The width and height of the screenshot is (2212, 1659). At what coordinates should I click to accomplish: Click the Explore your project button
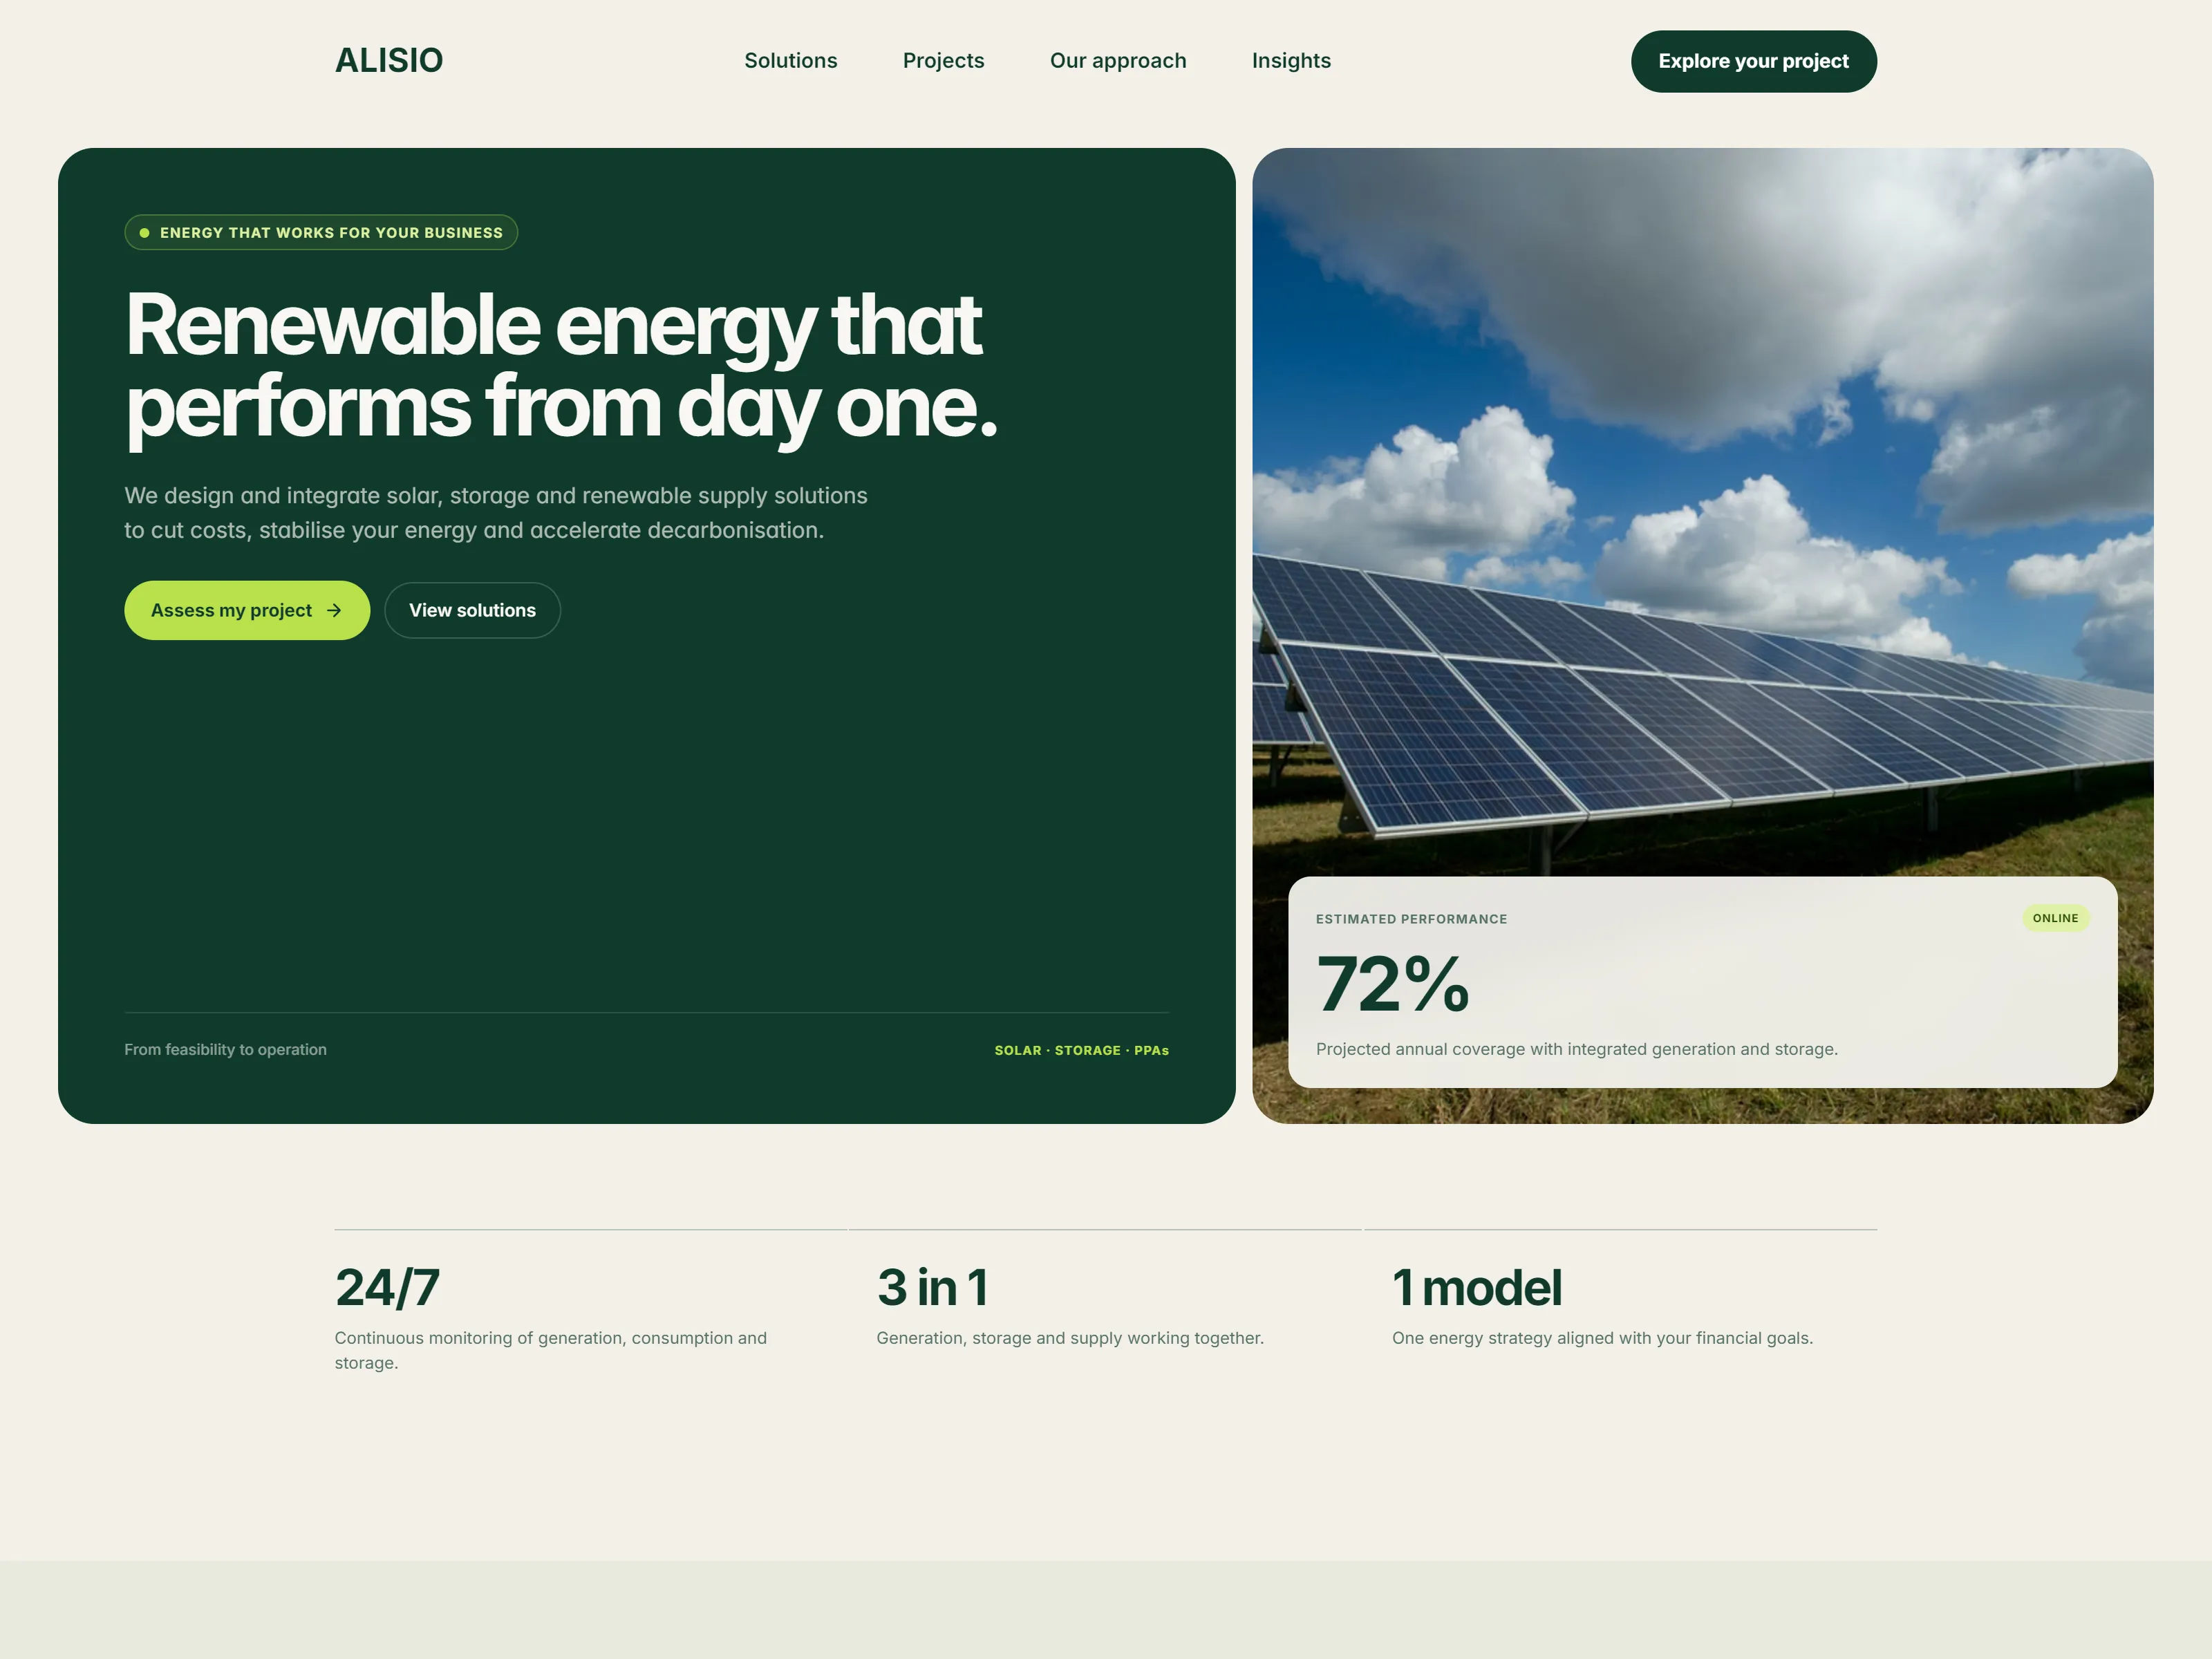[x=1753, y=61]
